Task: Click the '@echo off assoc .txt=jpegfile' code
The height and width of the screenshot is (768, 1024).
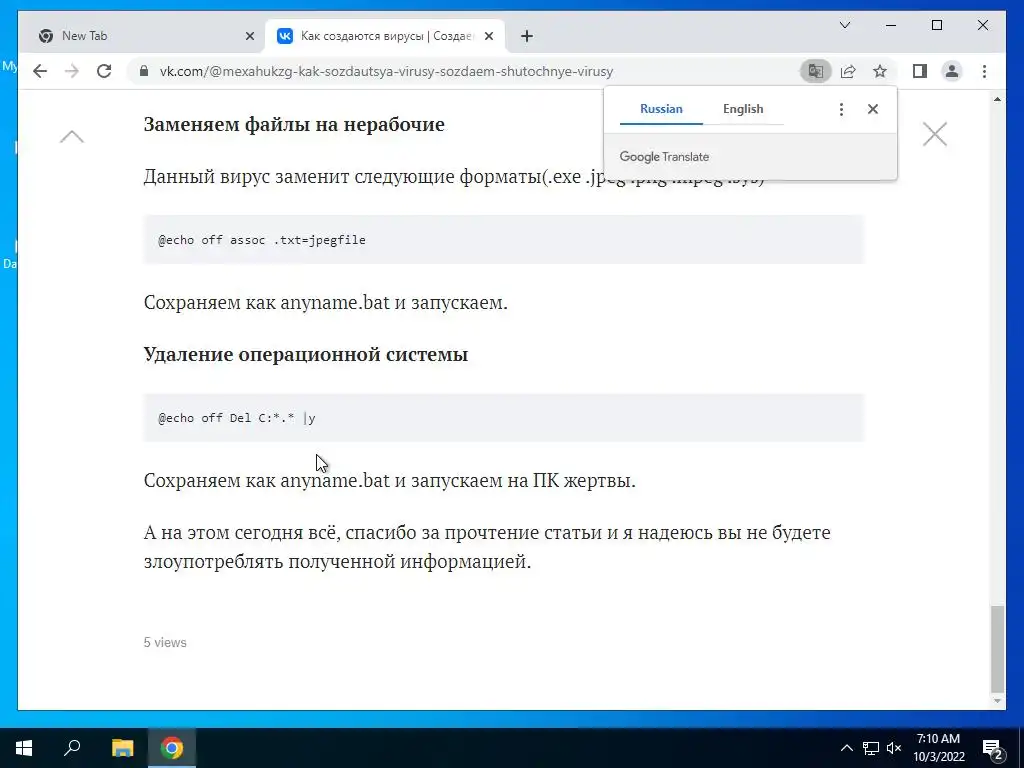Action: point(262,240)
